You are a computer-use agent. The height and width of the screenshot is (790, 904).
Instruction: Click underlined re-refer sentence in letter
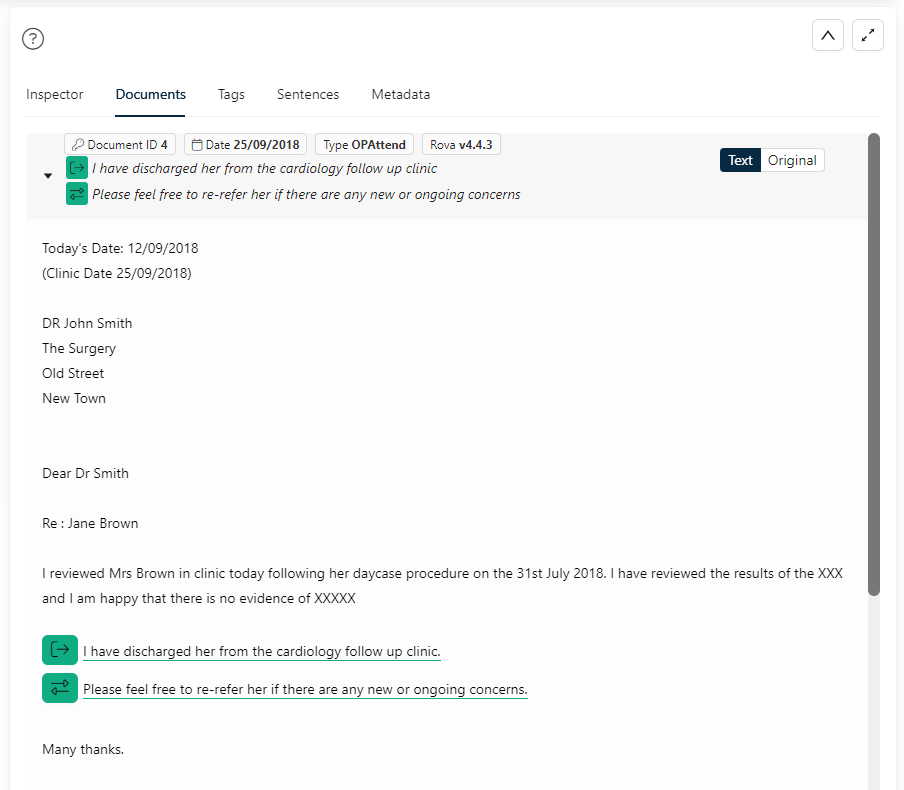coord(305,690)
